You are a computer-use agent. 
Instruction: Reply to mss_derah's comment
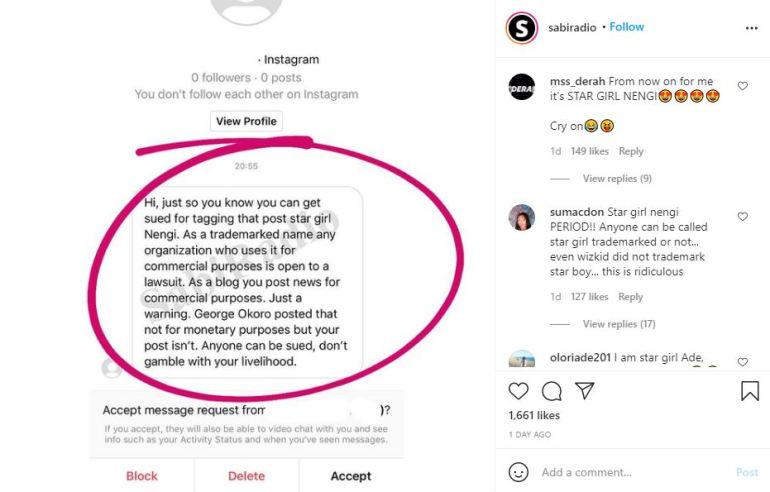point(630,152)
